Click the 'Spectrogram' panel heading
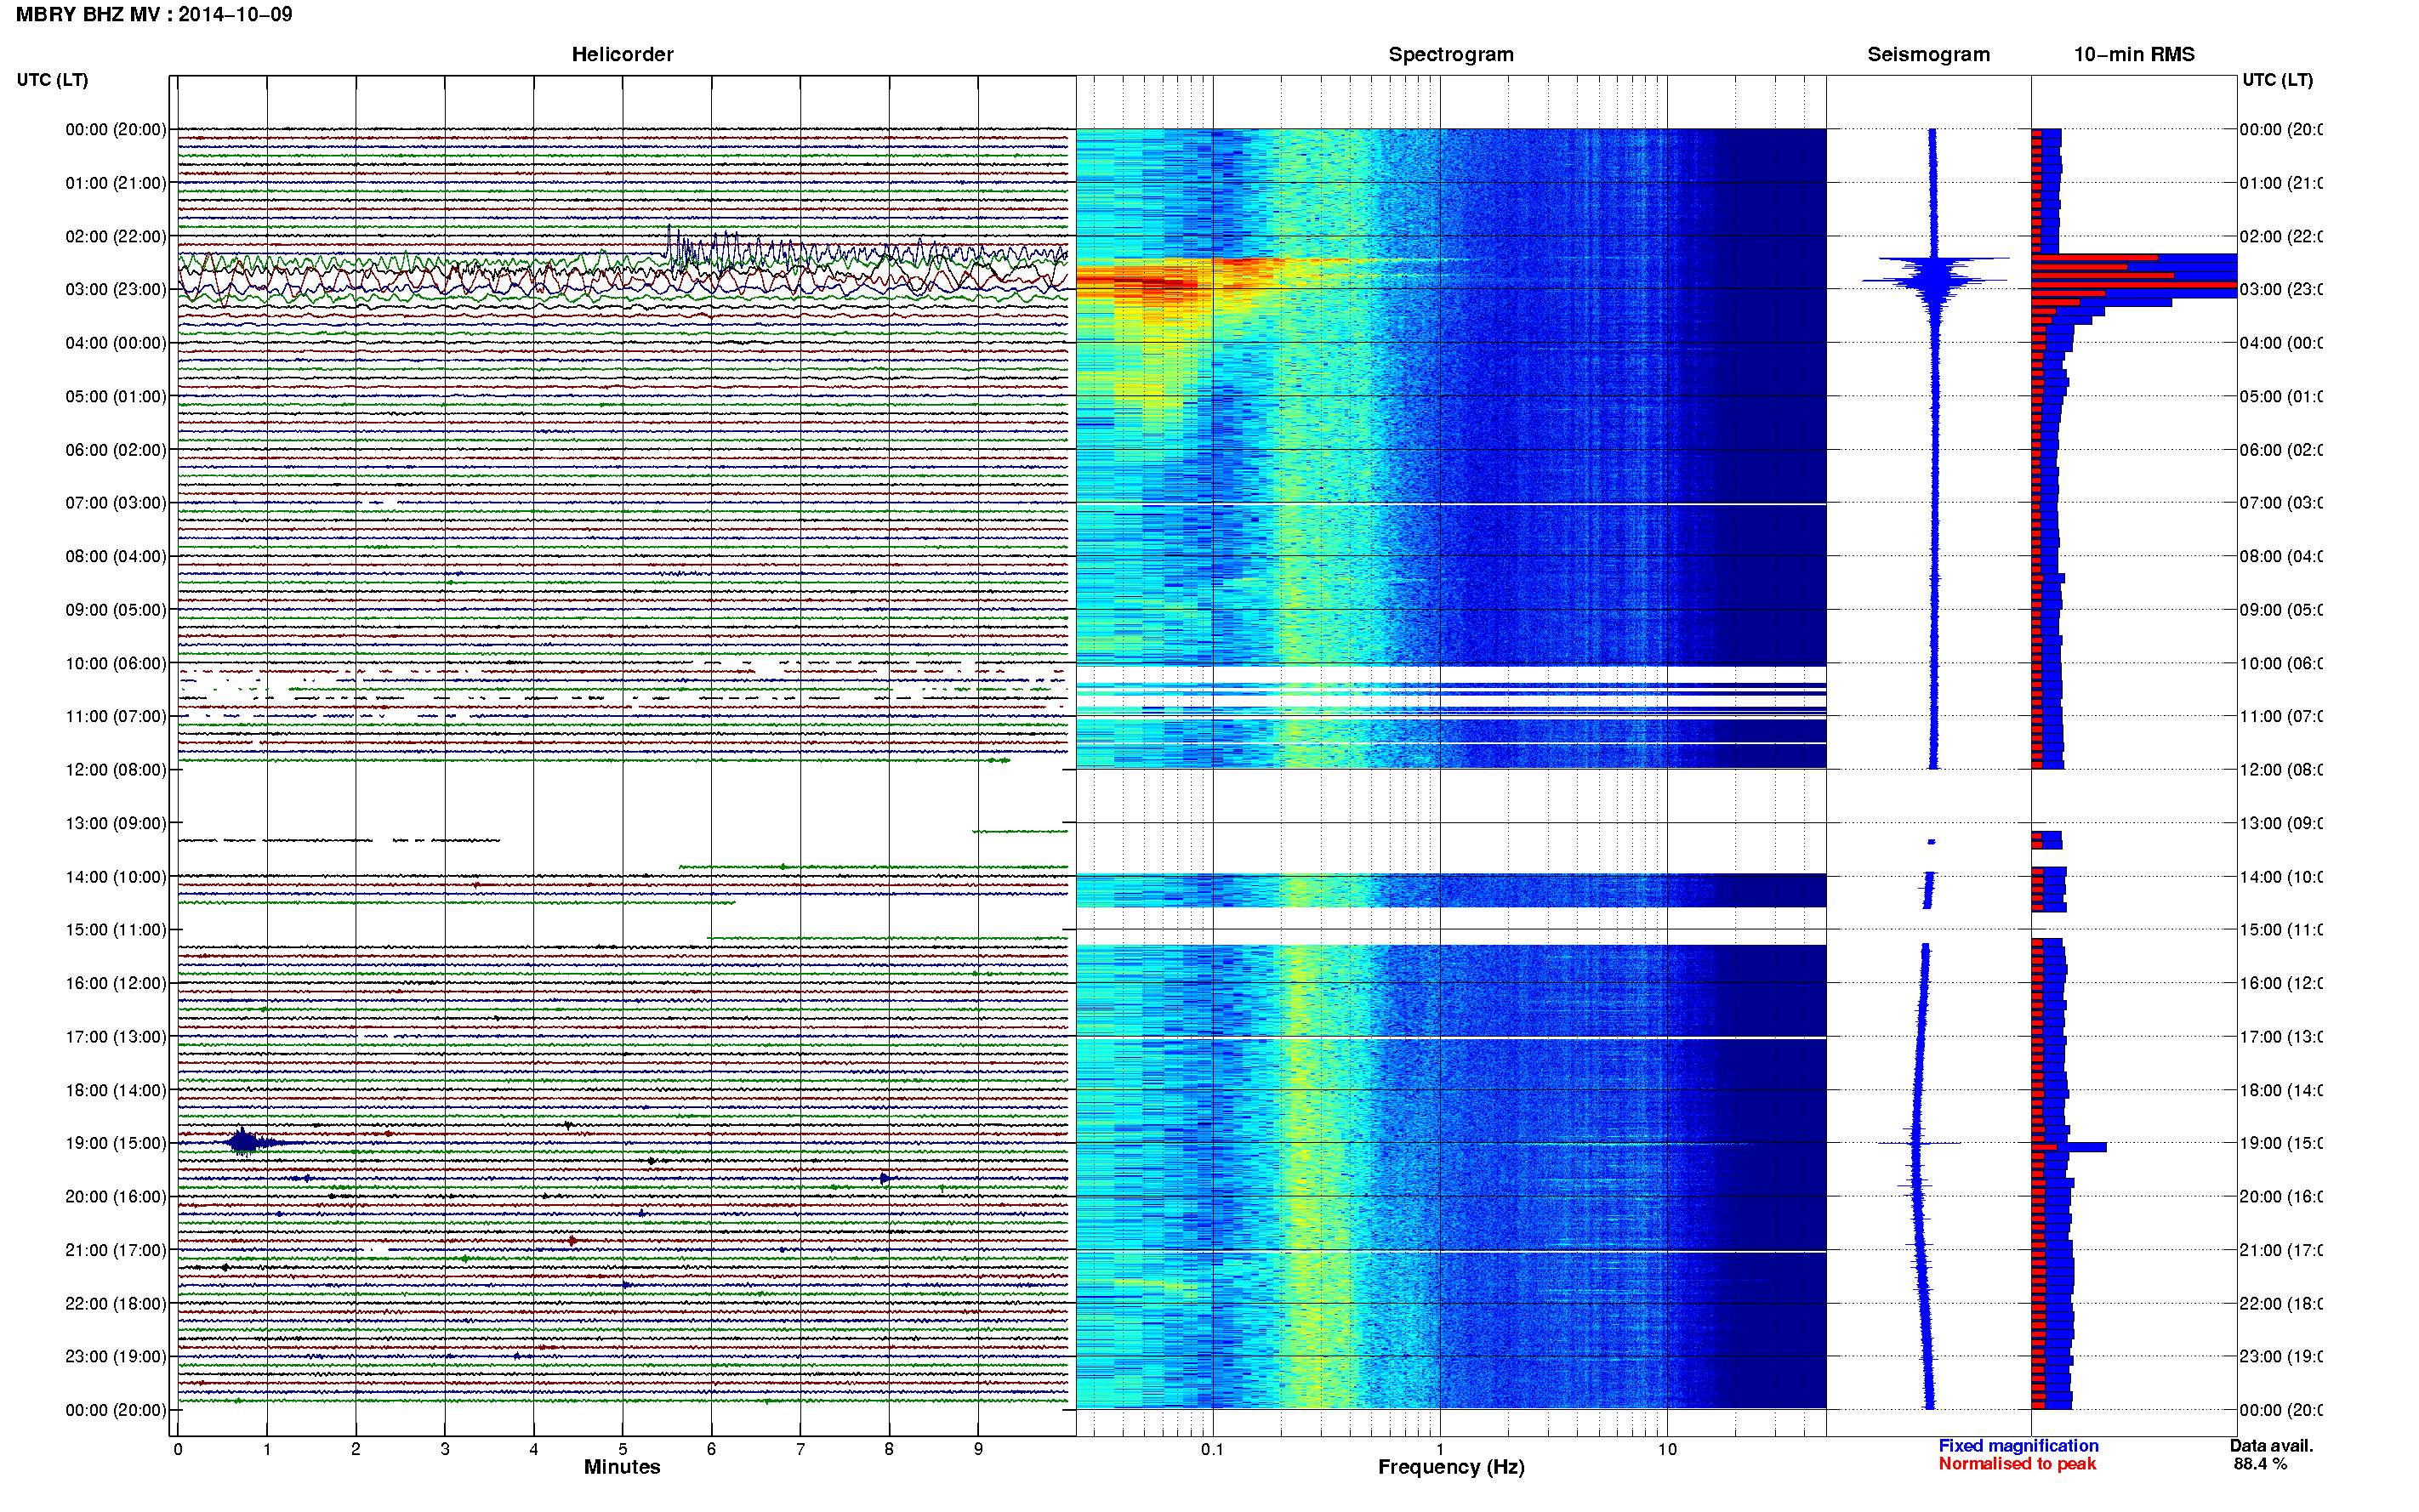 1450,54
